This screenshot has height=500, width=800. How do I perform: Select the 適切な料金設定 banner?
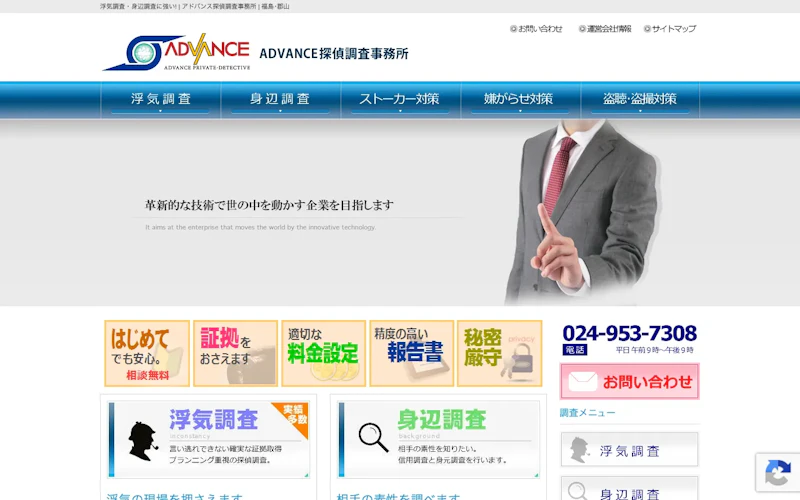click(323, 353)
